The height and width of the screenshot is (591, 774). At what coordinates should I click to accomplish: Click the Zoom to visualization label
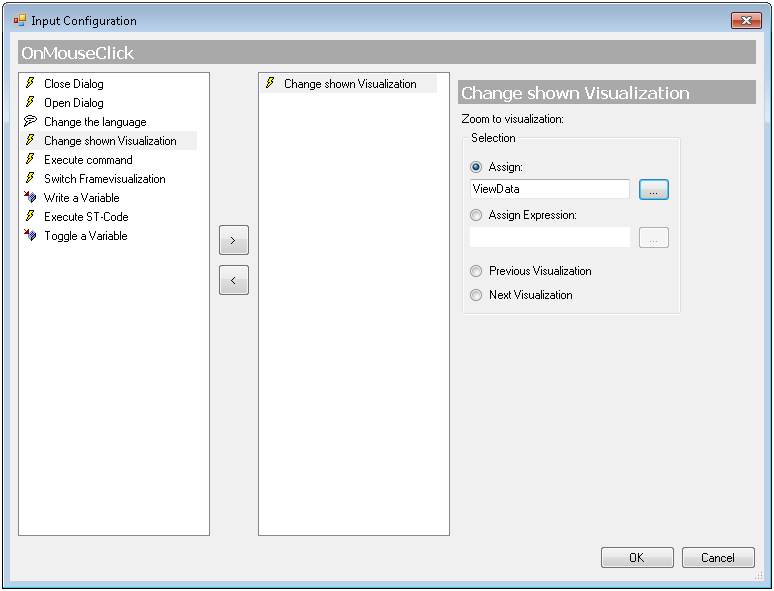pyautogui.click(x=512, y=119)
